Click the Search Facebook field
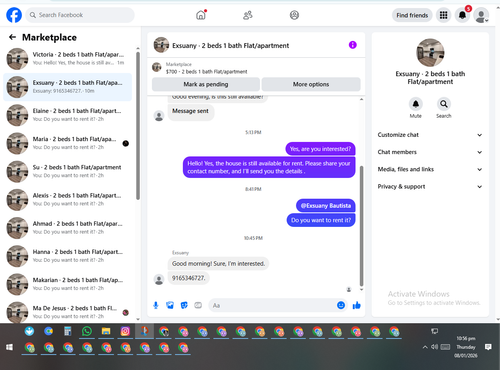Screen dimensions: 500x370 (x=80, y=15)
